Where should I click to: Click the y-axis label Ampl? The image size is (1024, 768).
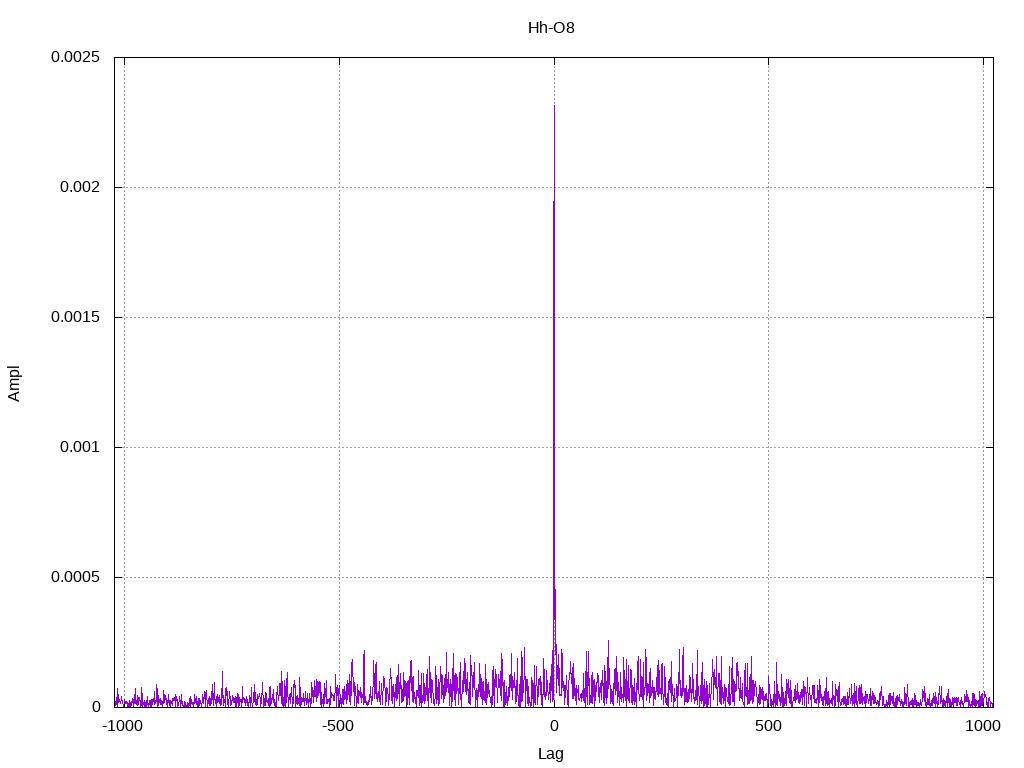click(x=14, y=383)
